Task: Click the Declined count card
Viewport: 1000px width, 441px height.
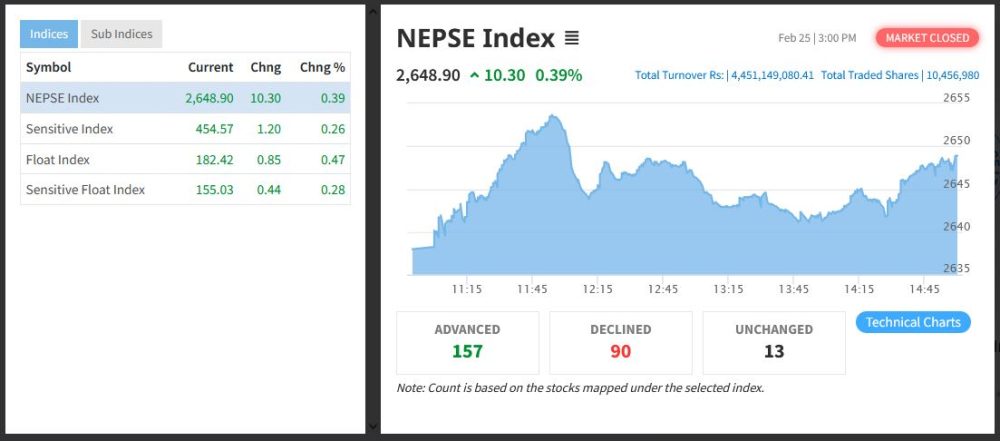Action: 620,342
